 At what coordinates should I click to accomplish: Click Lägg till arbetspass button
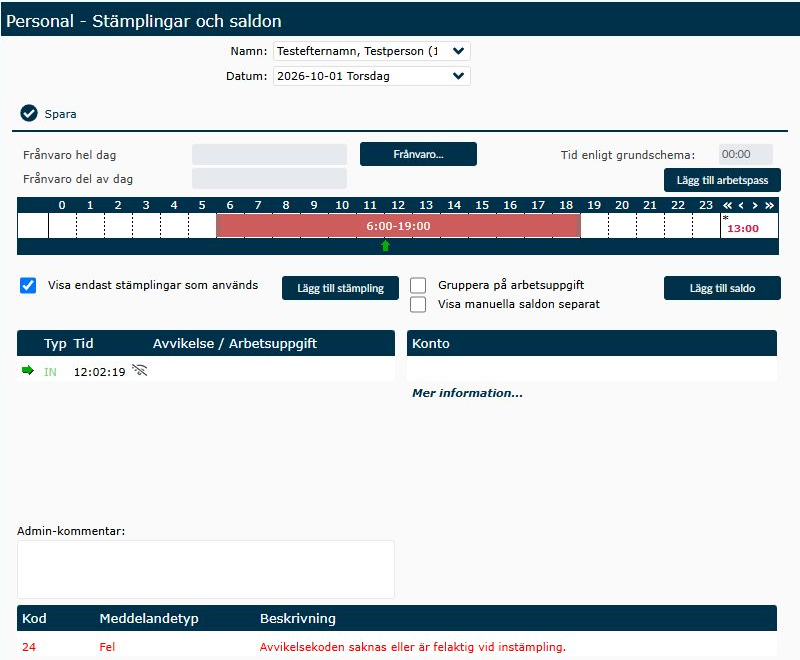pos(722,180)
